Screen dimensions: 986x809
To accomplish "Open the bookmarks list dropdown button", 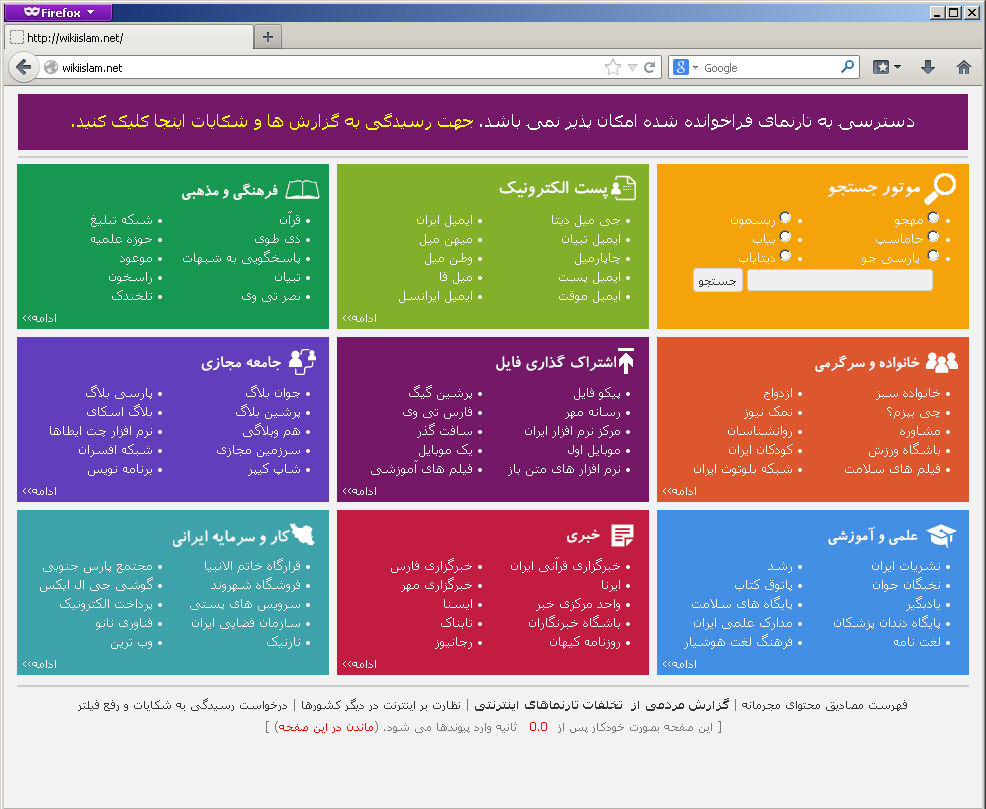I will [886, 67].
